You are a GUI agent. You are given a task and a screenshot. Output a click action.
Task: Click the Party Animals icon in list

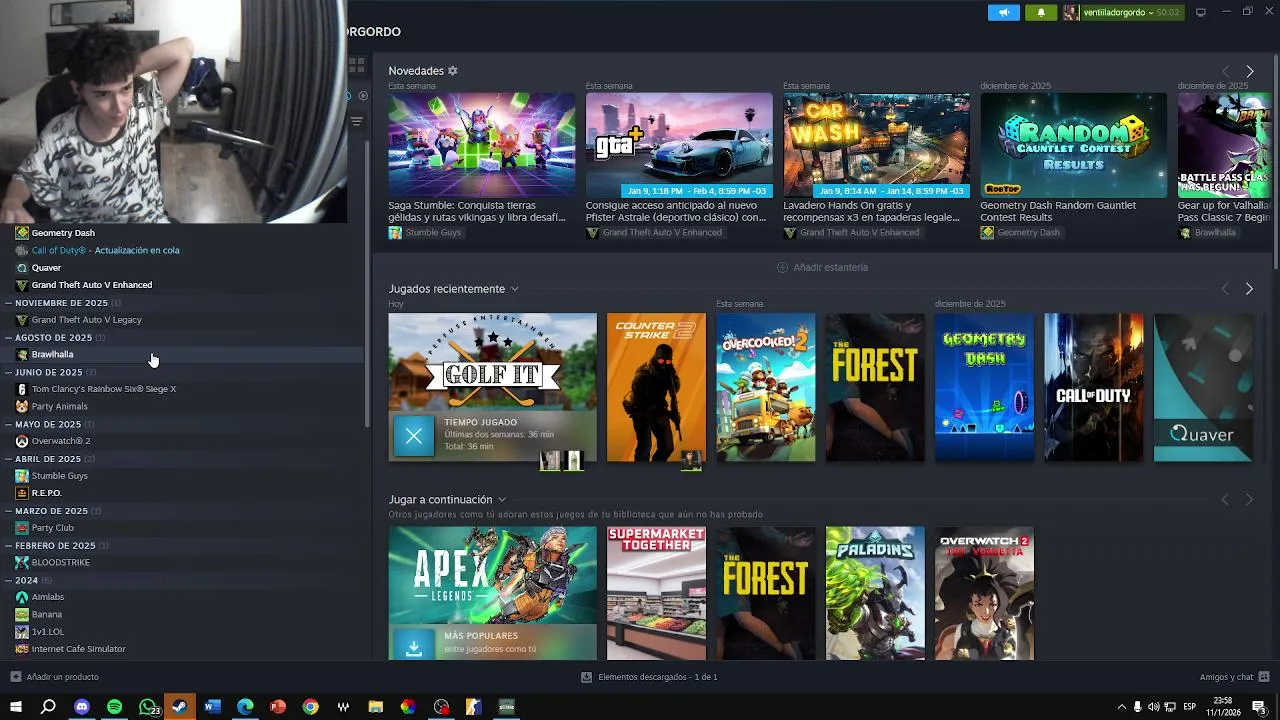pyautogui.click(x=22, y=406)
